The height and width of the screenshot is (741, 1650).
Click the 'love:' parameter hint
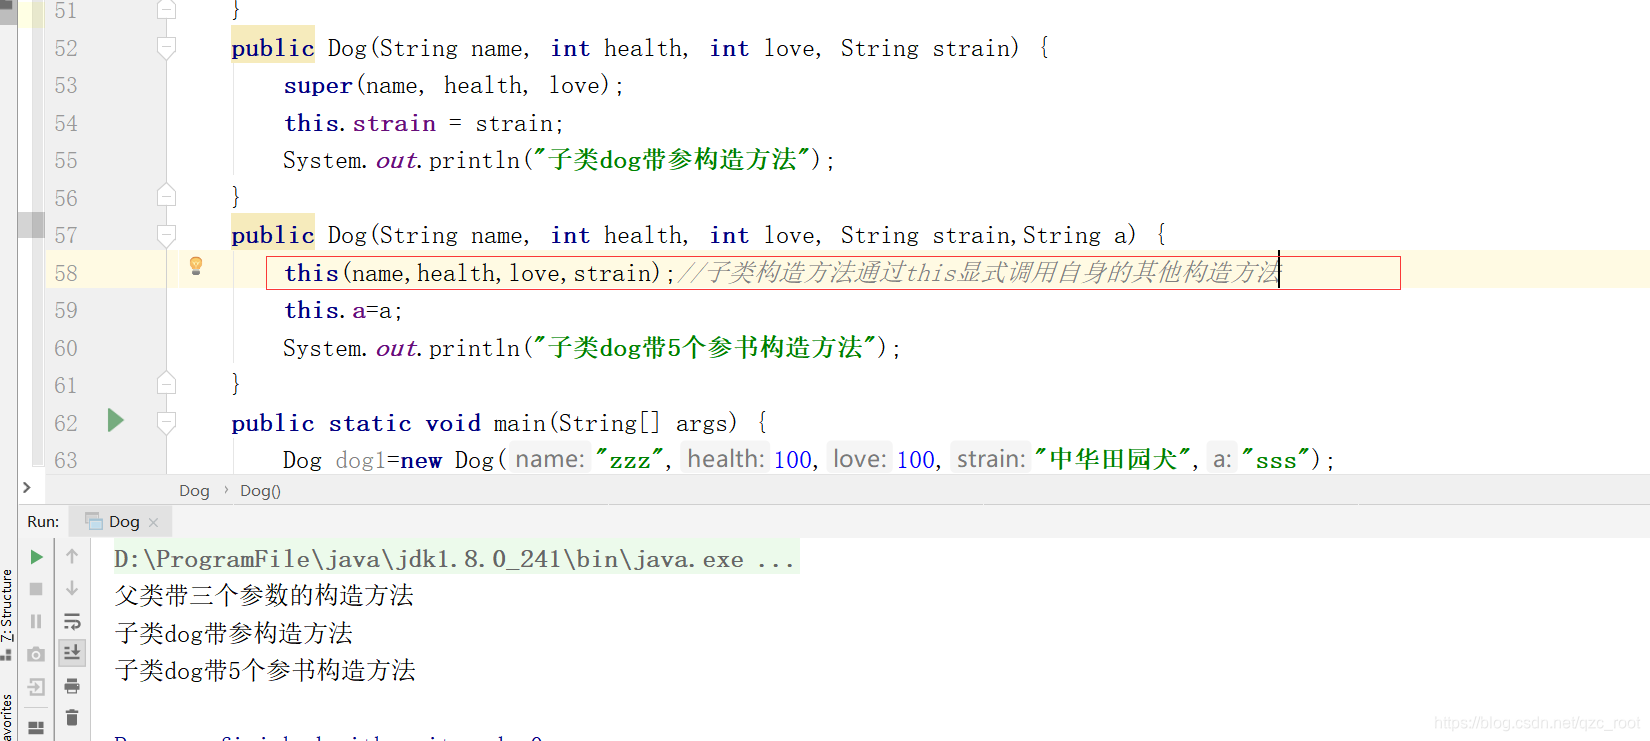(861, 459)
